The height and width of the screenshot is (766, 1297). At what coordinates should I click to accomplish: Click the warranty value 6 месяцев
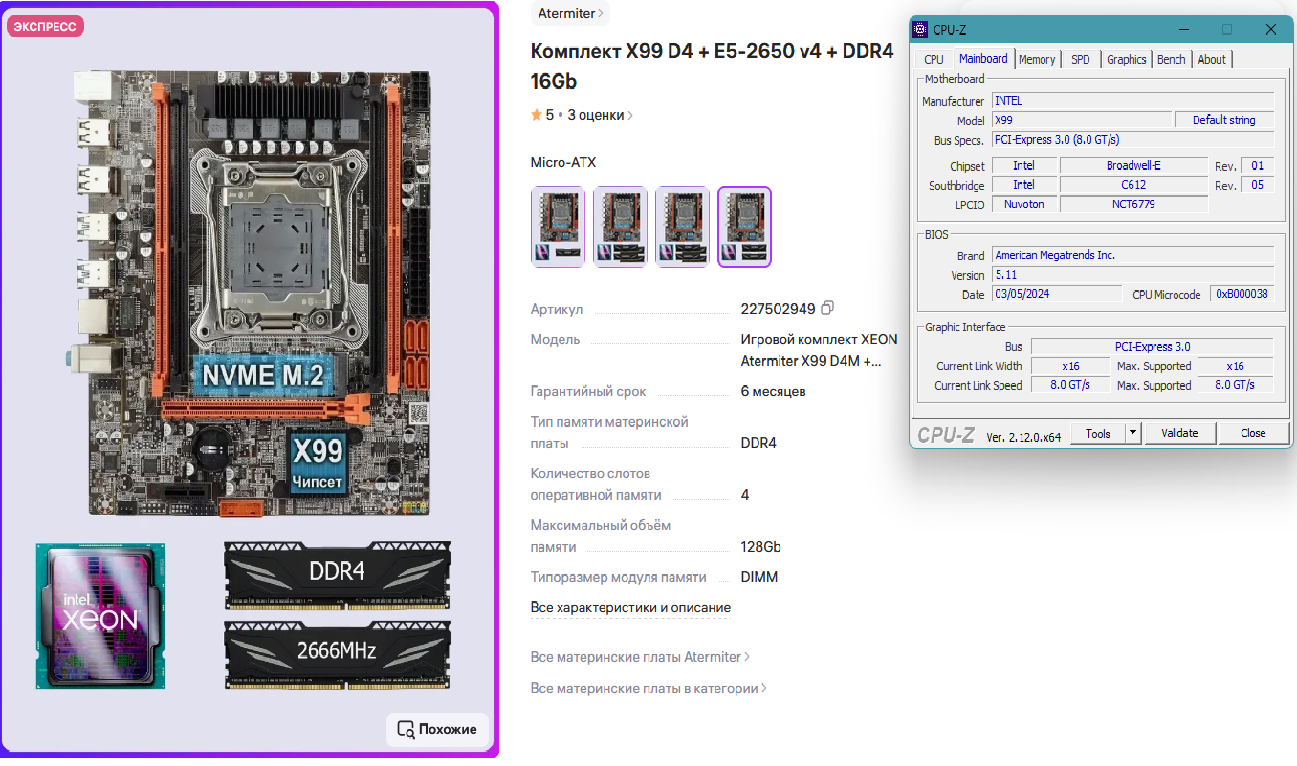[x=773, y=391]
